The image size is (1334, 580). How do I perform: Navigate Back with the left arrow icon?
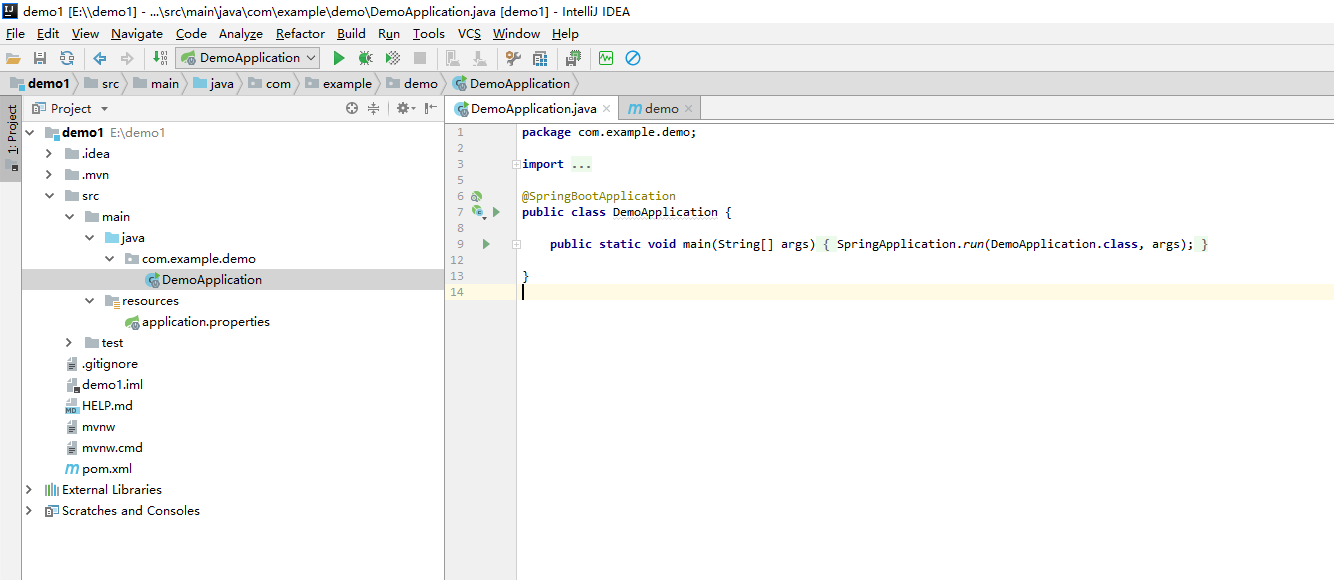pos(100,59)
